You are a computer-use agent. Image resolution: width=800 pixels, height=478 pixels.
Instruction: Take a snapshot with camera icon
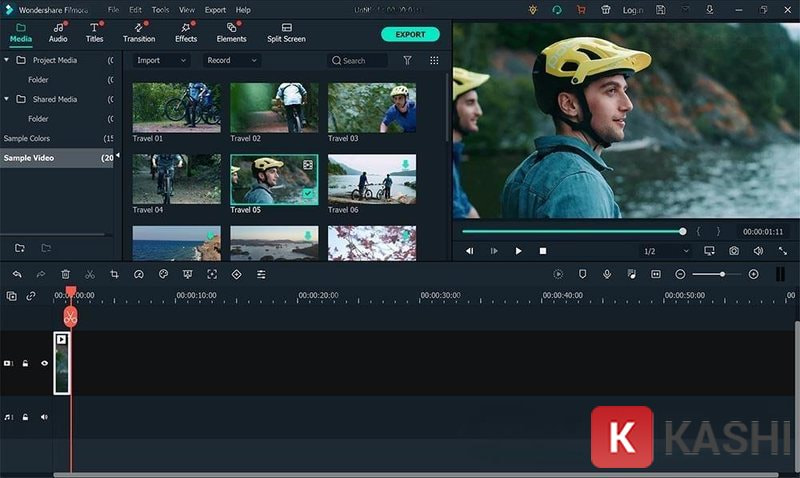pyautogui.click(x=734, y=250)
